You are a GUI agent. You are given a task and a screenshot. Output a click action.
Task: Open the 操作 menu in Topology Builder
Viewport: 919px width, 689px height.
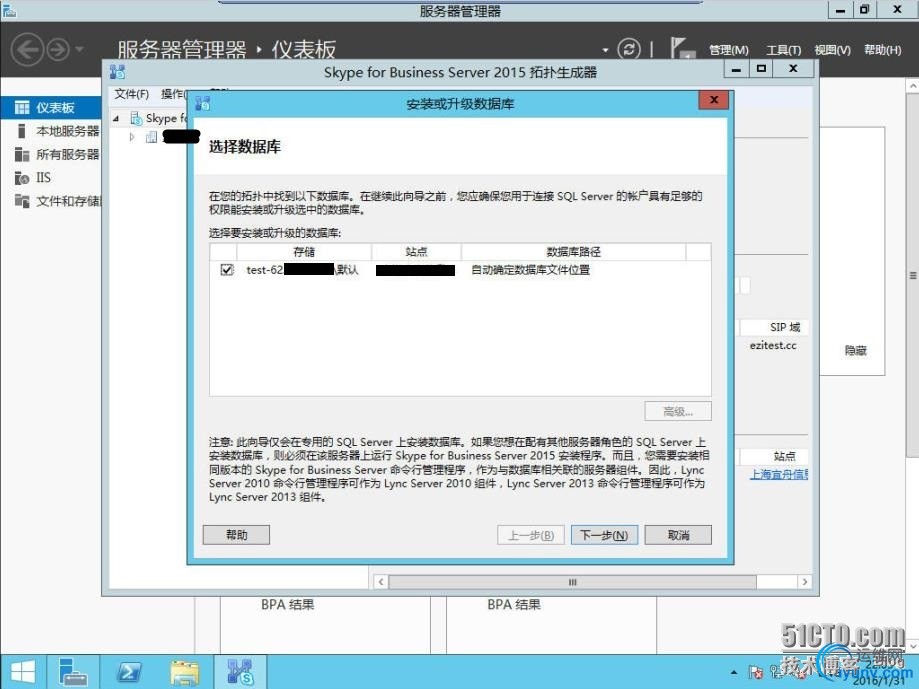pos(174,94)
